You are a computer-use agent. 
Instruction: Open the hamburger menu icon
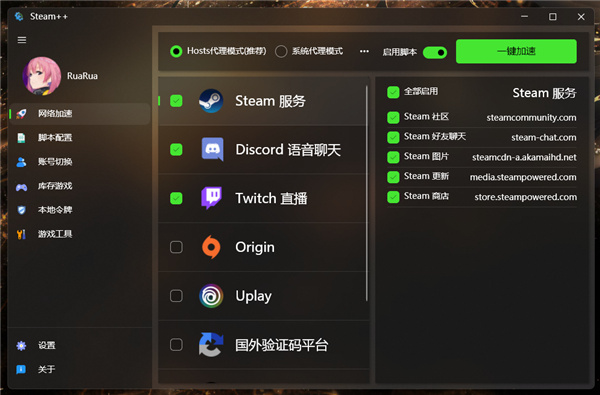[22, 40]
